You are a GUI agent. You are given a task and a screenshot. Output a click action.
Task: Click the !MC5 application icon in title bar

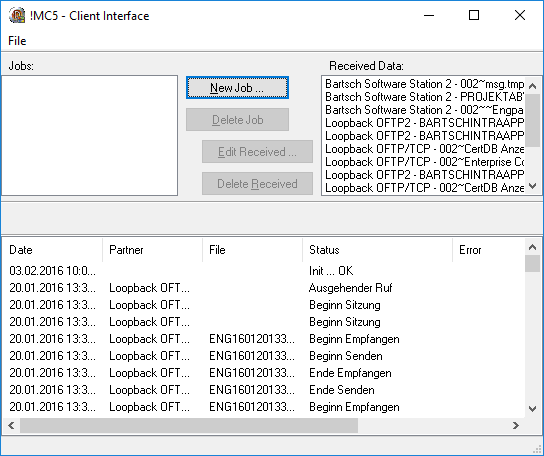click(x=17, y=16)
